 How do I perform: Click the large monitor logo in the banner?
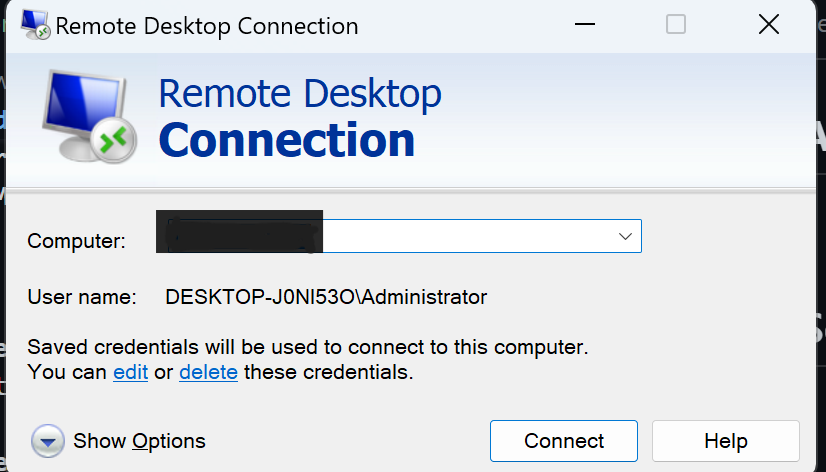coord(86,118)
